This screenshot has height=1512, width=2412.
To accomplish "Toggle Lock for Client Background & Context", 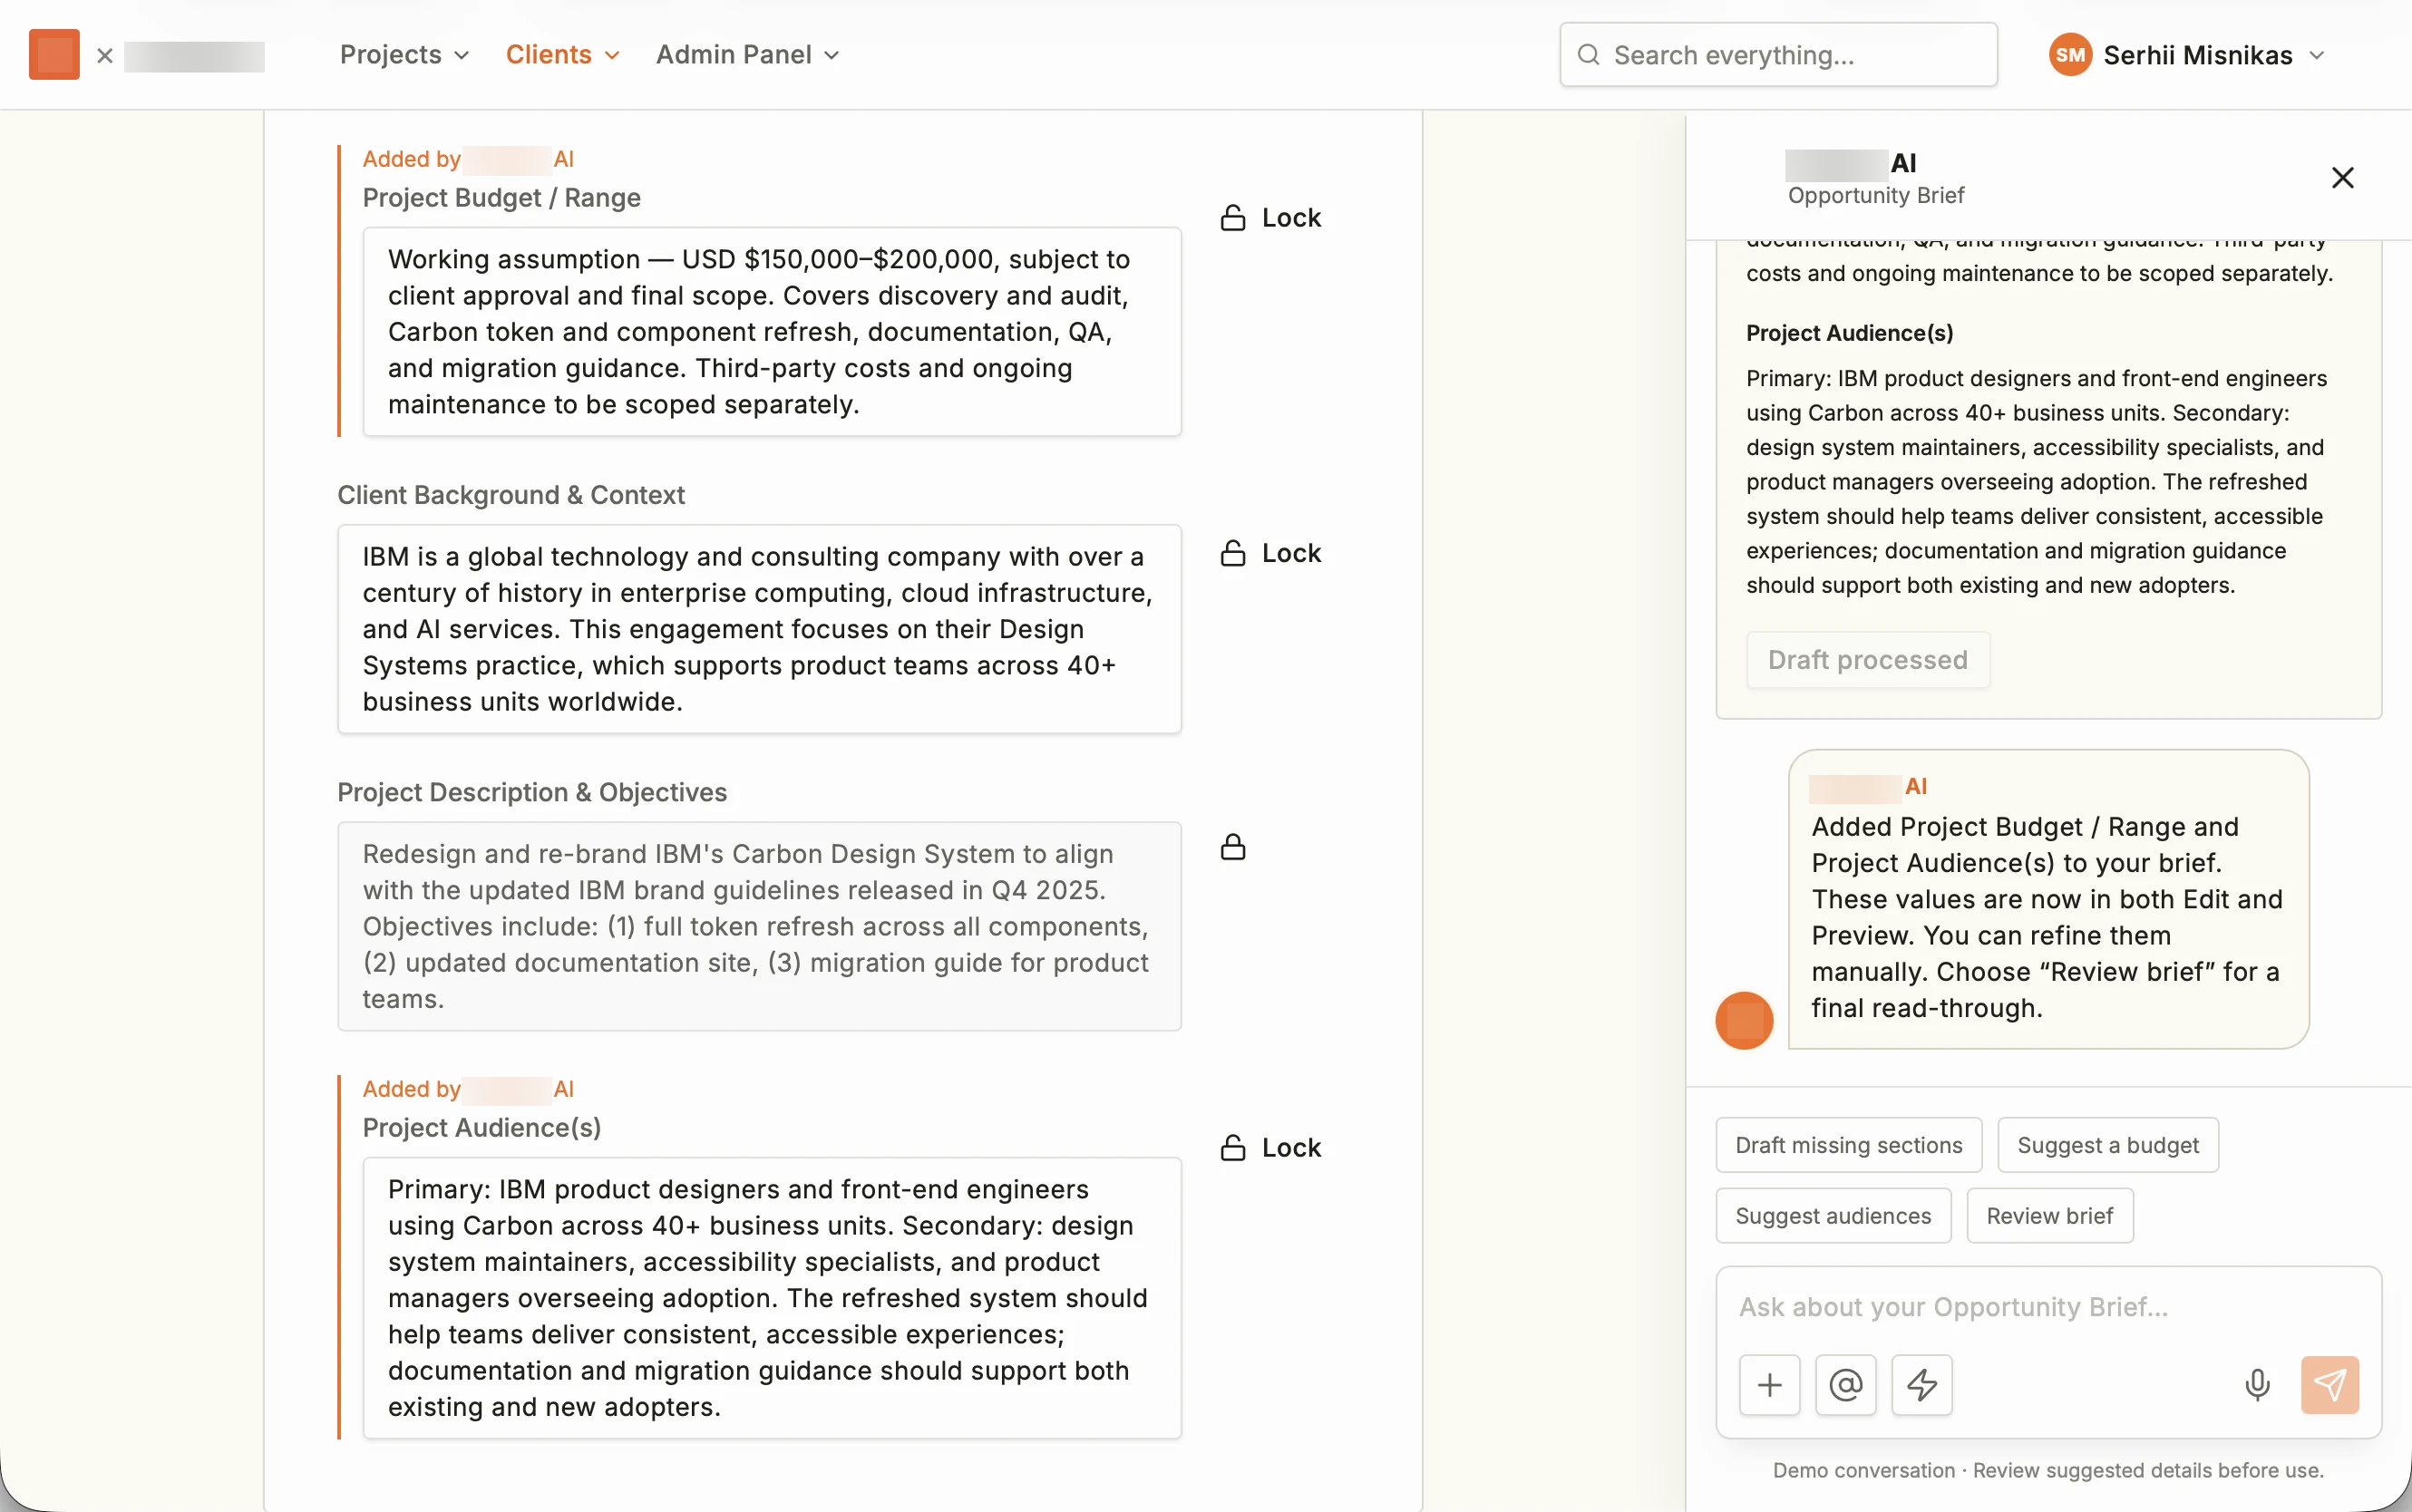I will click(1270, 553).
